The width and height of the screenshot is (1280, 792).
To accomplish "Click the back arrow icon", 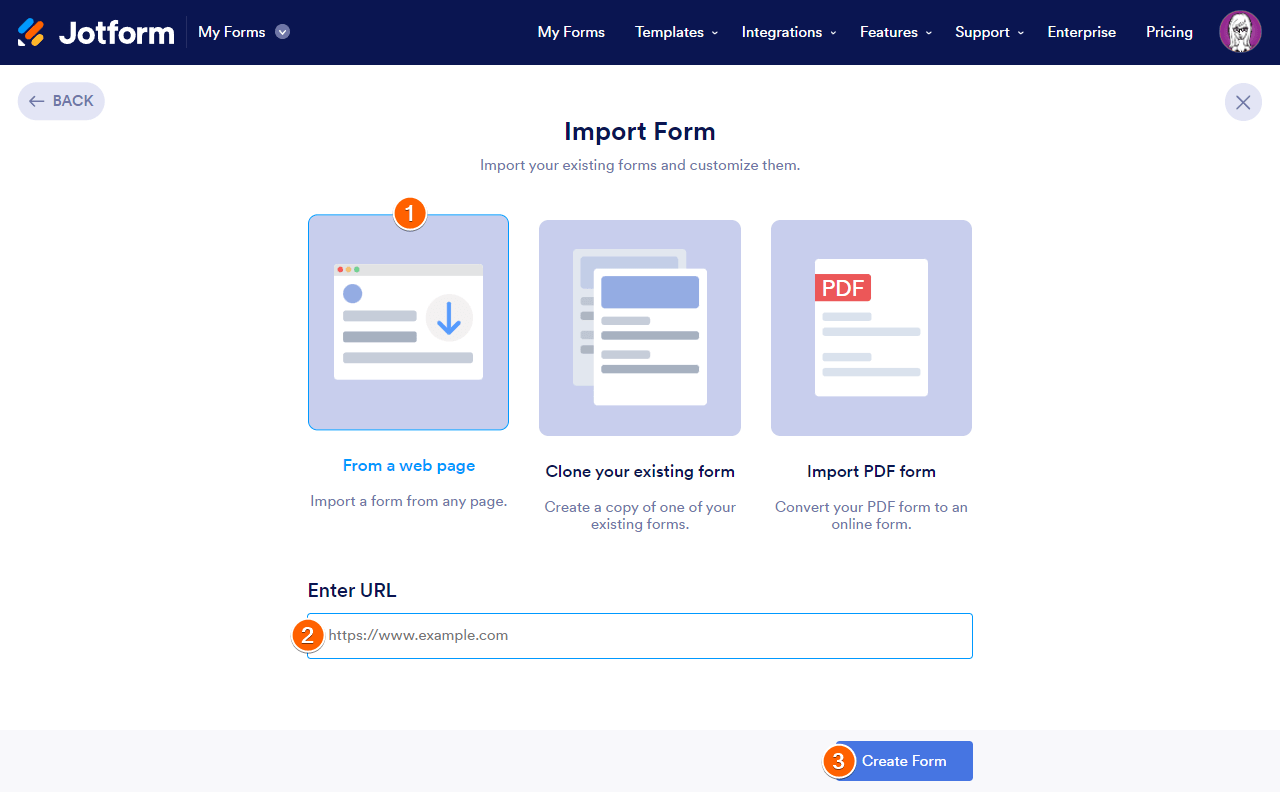I will tap(35, 100).
